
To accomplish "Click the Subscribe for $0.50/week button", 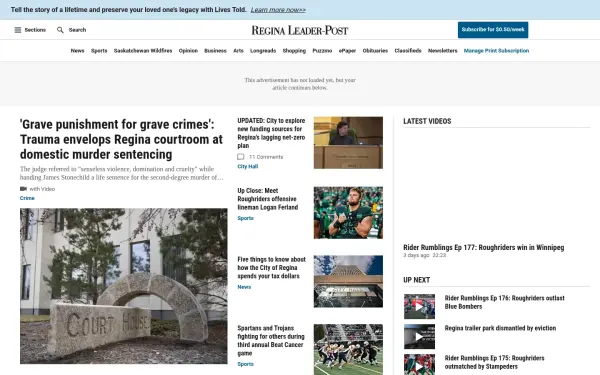I will [493, 29].
